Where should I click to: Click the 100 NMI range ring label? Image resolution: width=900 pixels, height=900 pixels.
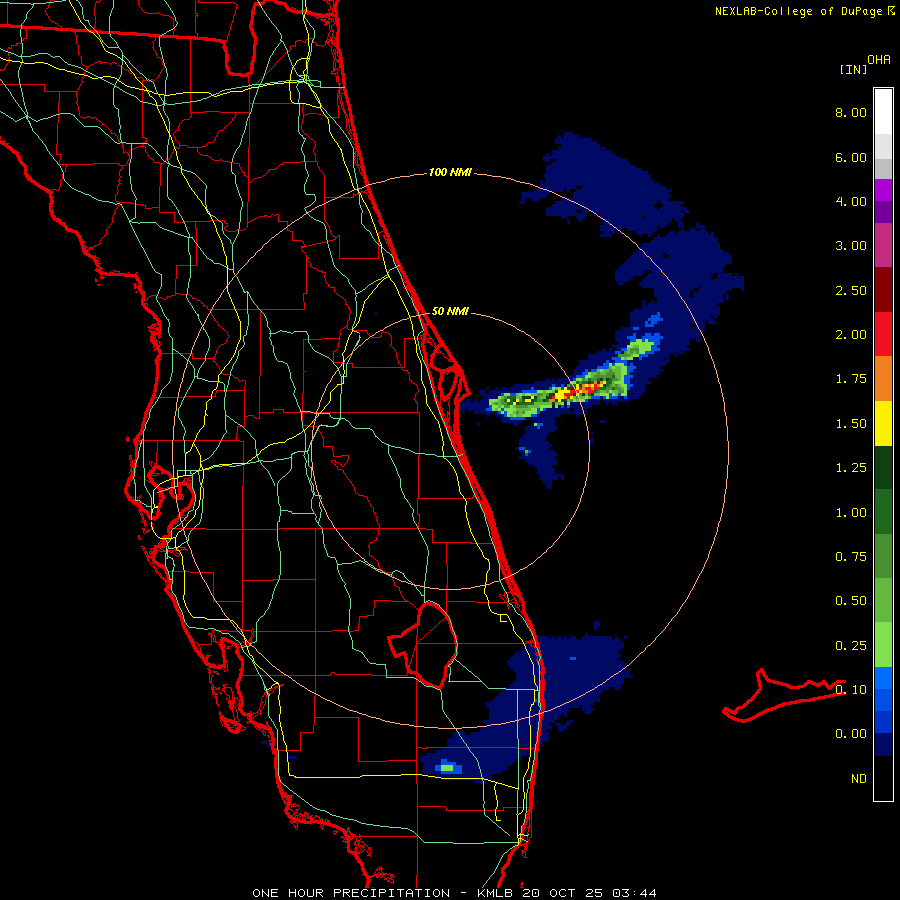pos(450,172)
